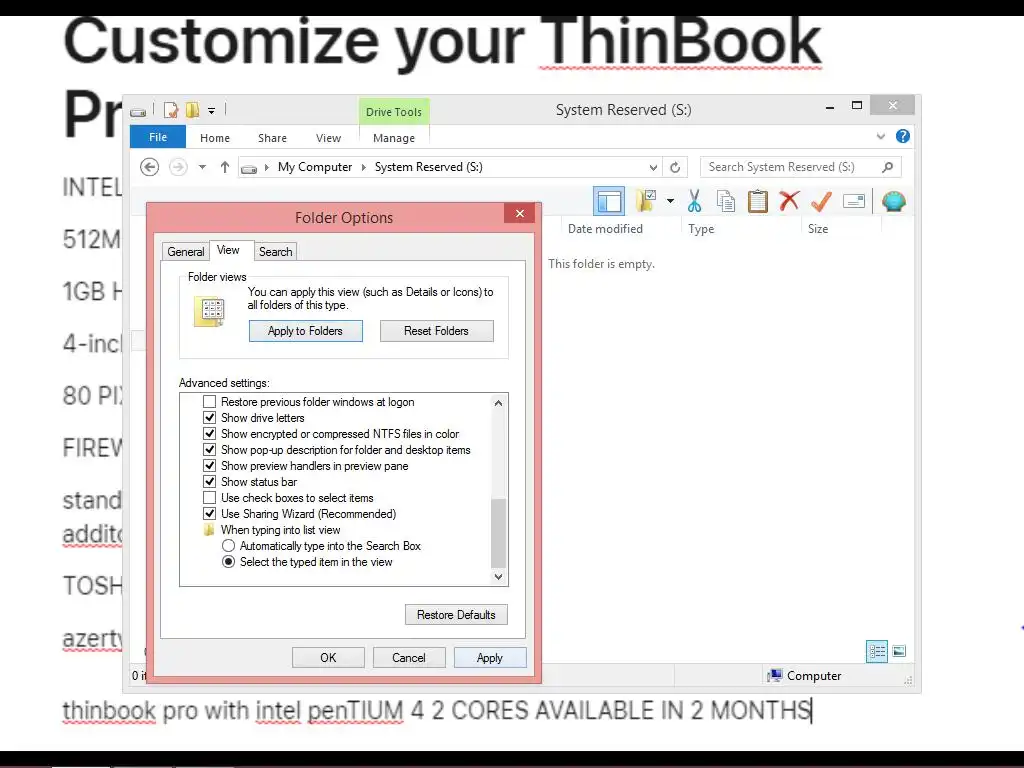Enable Use check boxes to select items
The image size is (1024, 768).
(x=210, y=498)
